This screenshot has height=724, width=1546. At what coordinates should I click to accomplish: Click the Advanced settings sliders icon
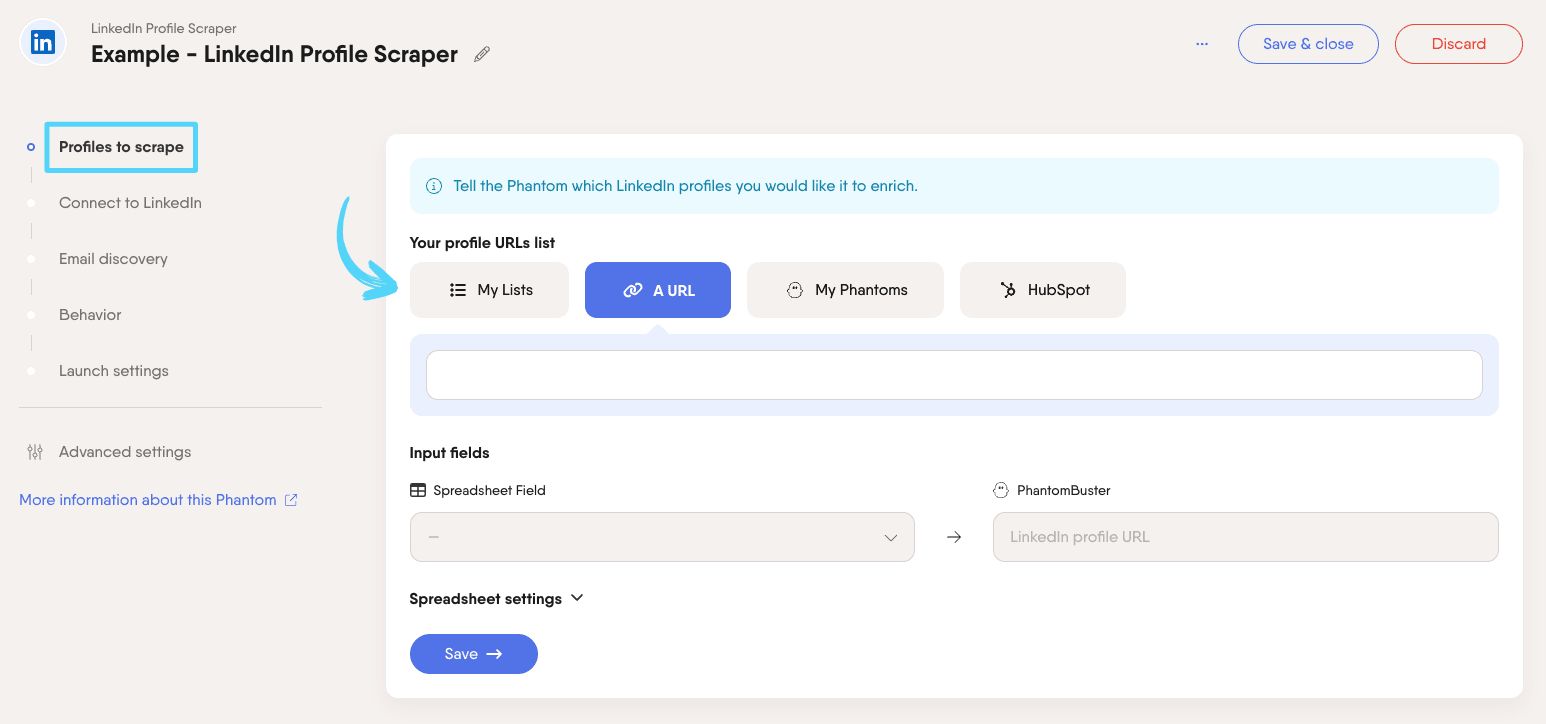[x=35, y=452]
